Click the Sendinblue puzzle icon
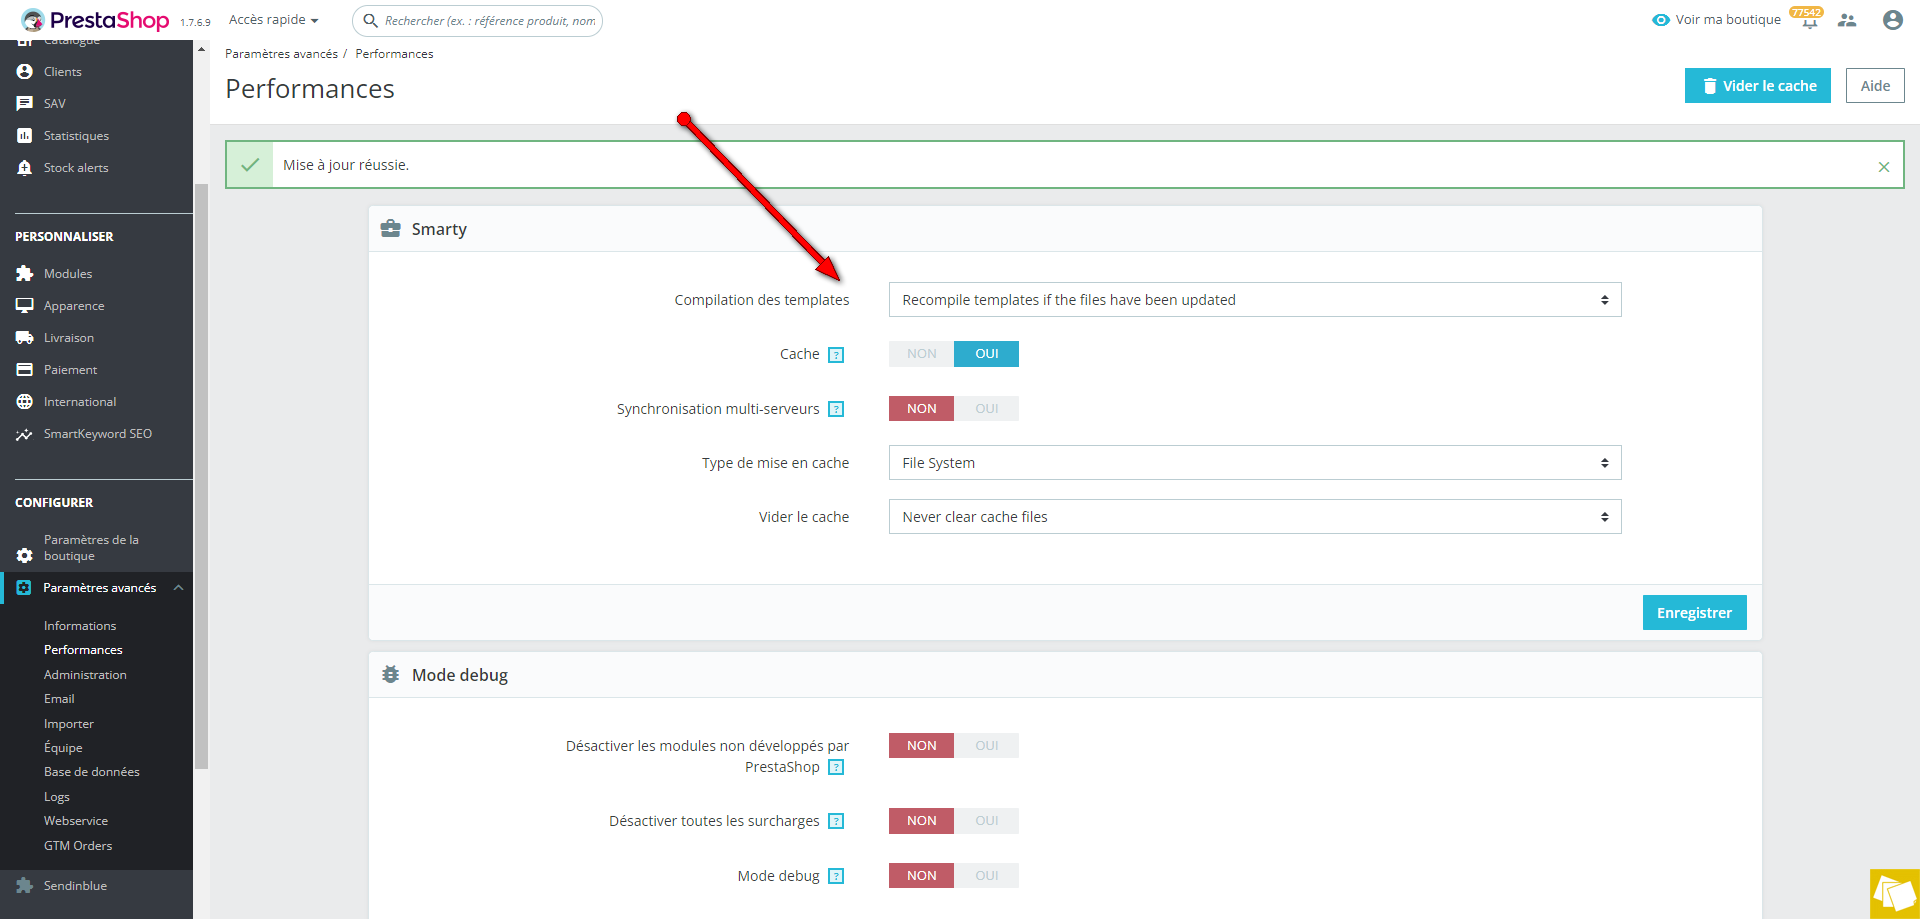 point(25,886)
